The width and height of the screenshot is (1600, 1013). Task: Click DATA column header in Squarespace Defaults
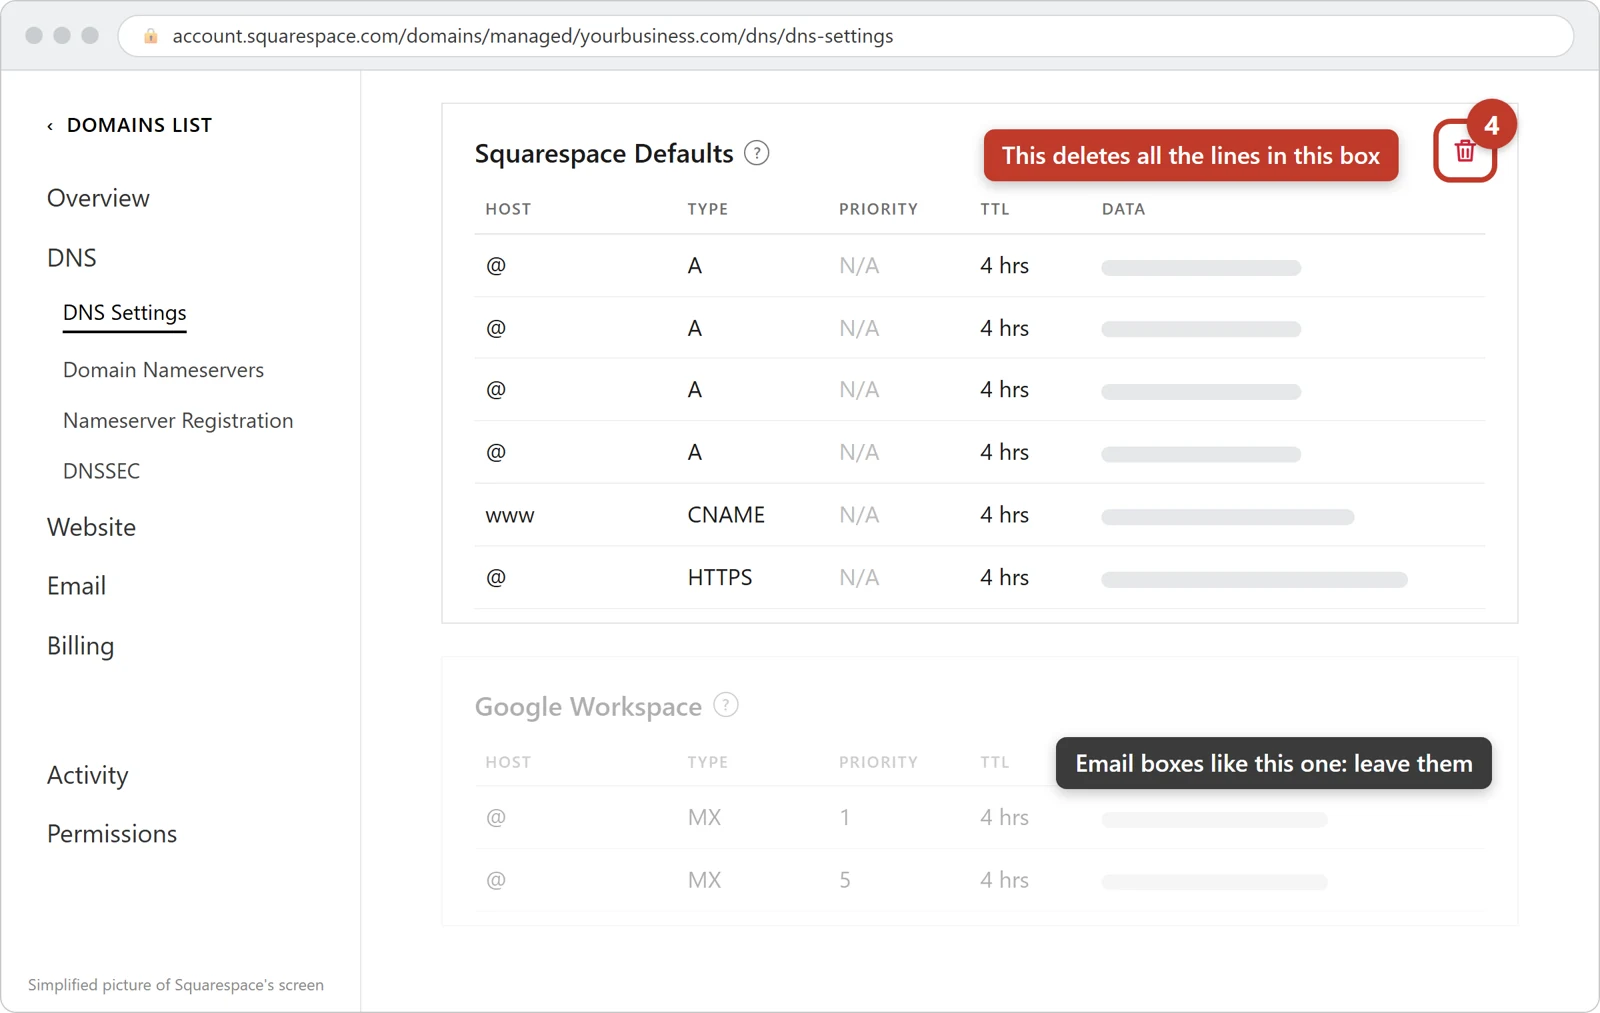pos(1124,209)
